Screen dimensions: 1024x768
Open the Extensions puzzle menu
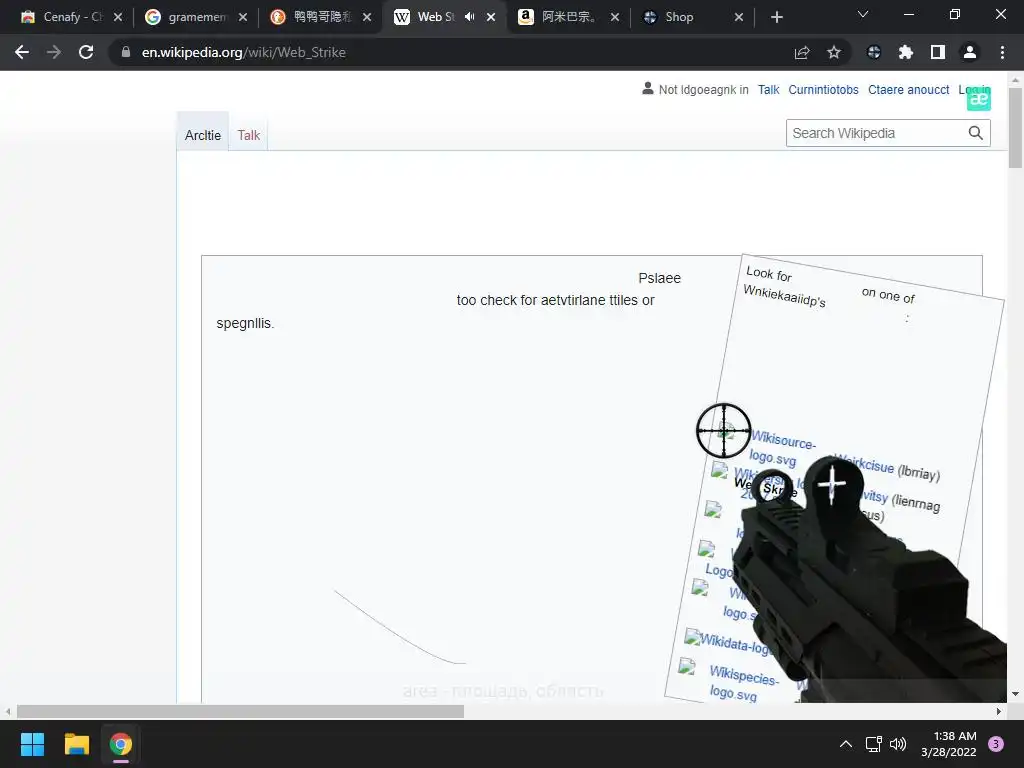pos(906,52)
